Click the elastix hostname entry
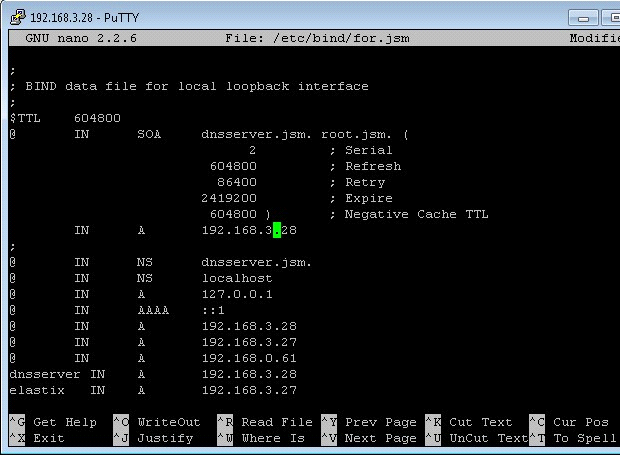The width and height of the screenshot is (620, 455). click(37, 390)
